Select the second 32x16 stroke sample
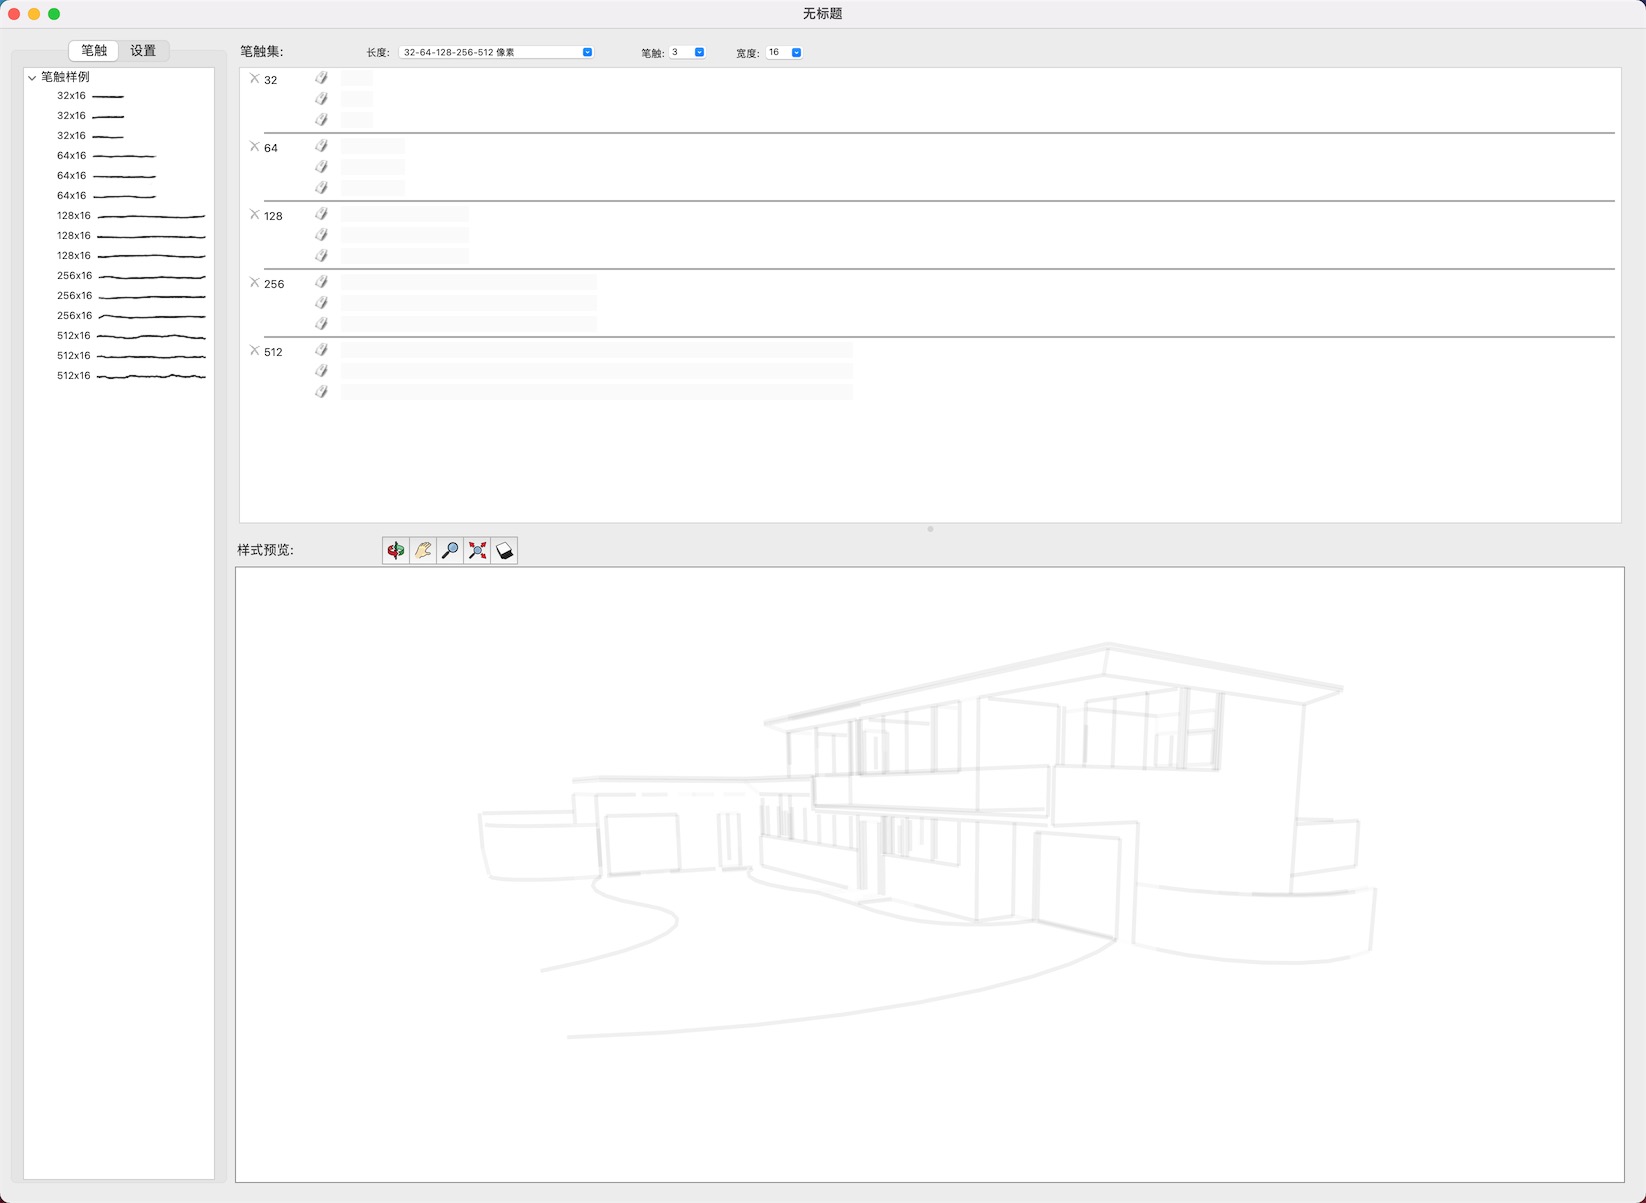The width and height of the screenshot is (1646, 1203). (90, 116)
